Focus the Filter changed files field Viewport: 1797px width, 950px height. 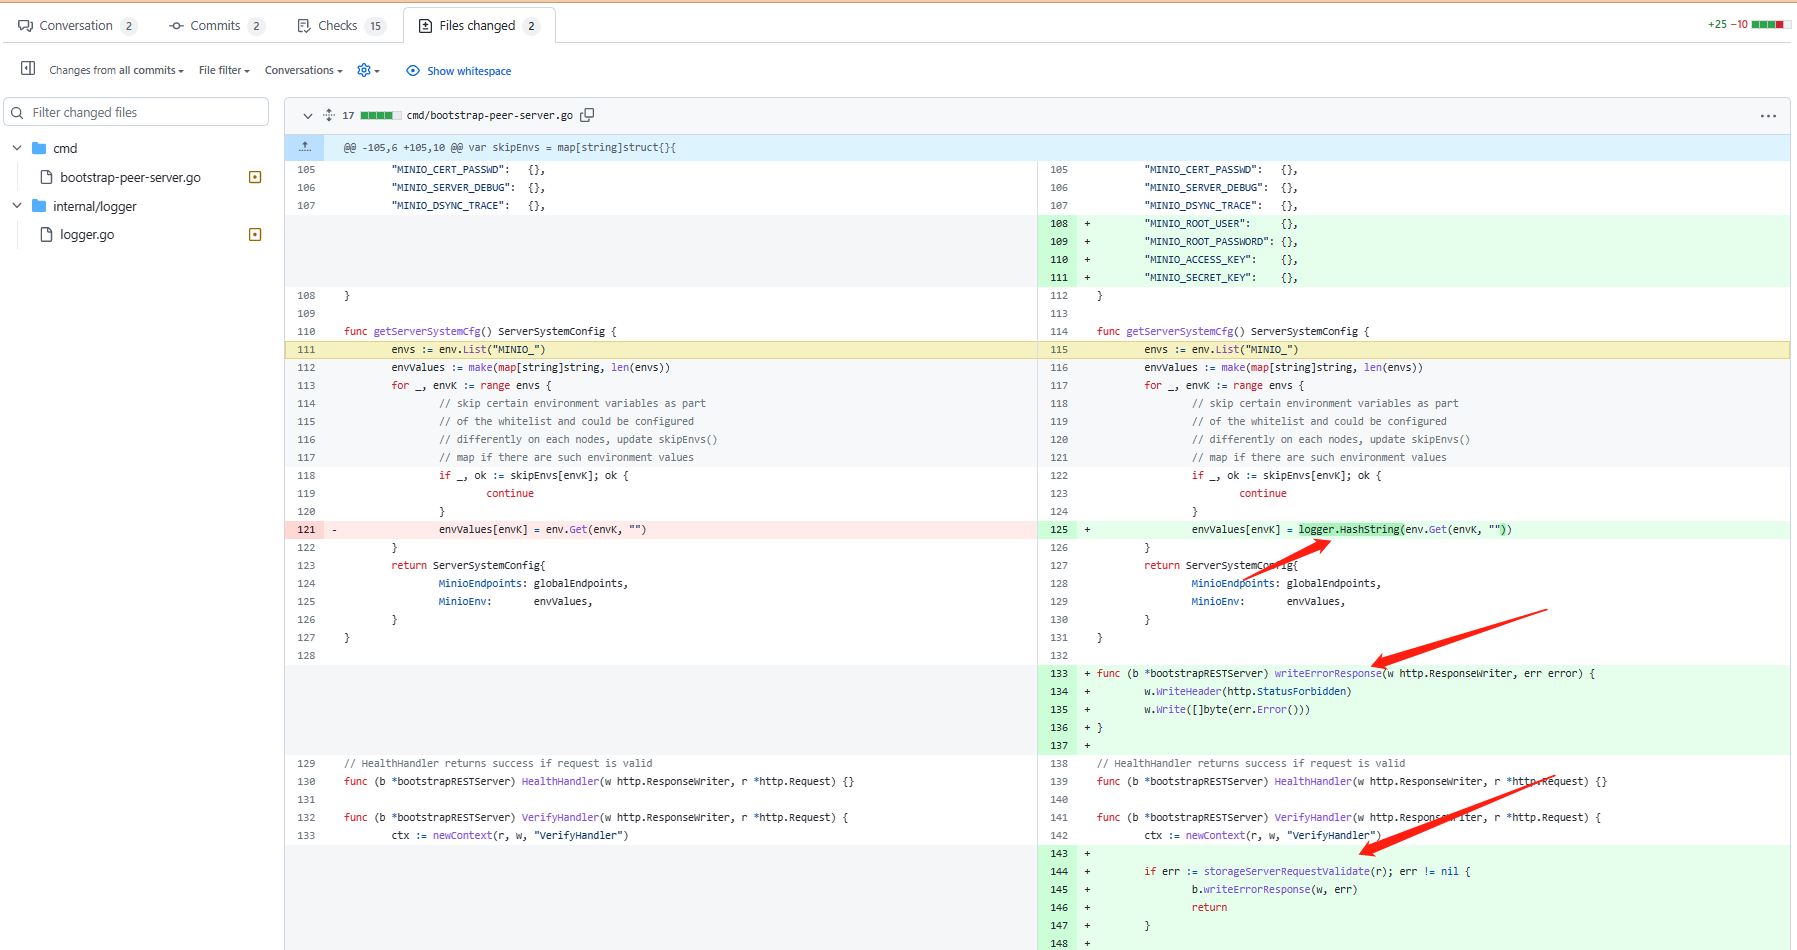[137, 112]
